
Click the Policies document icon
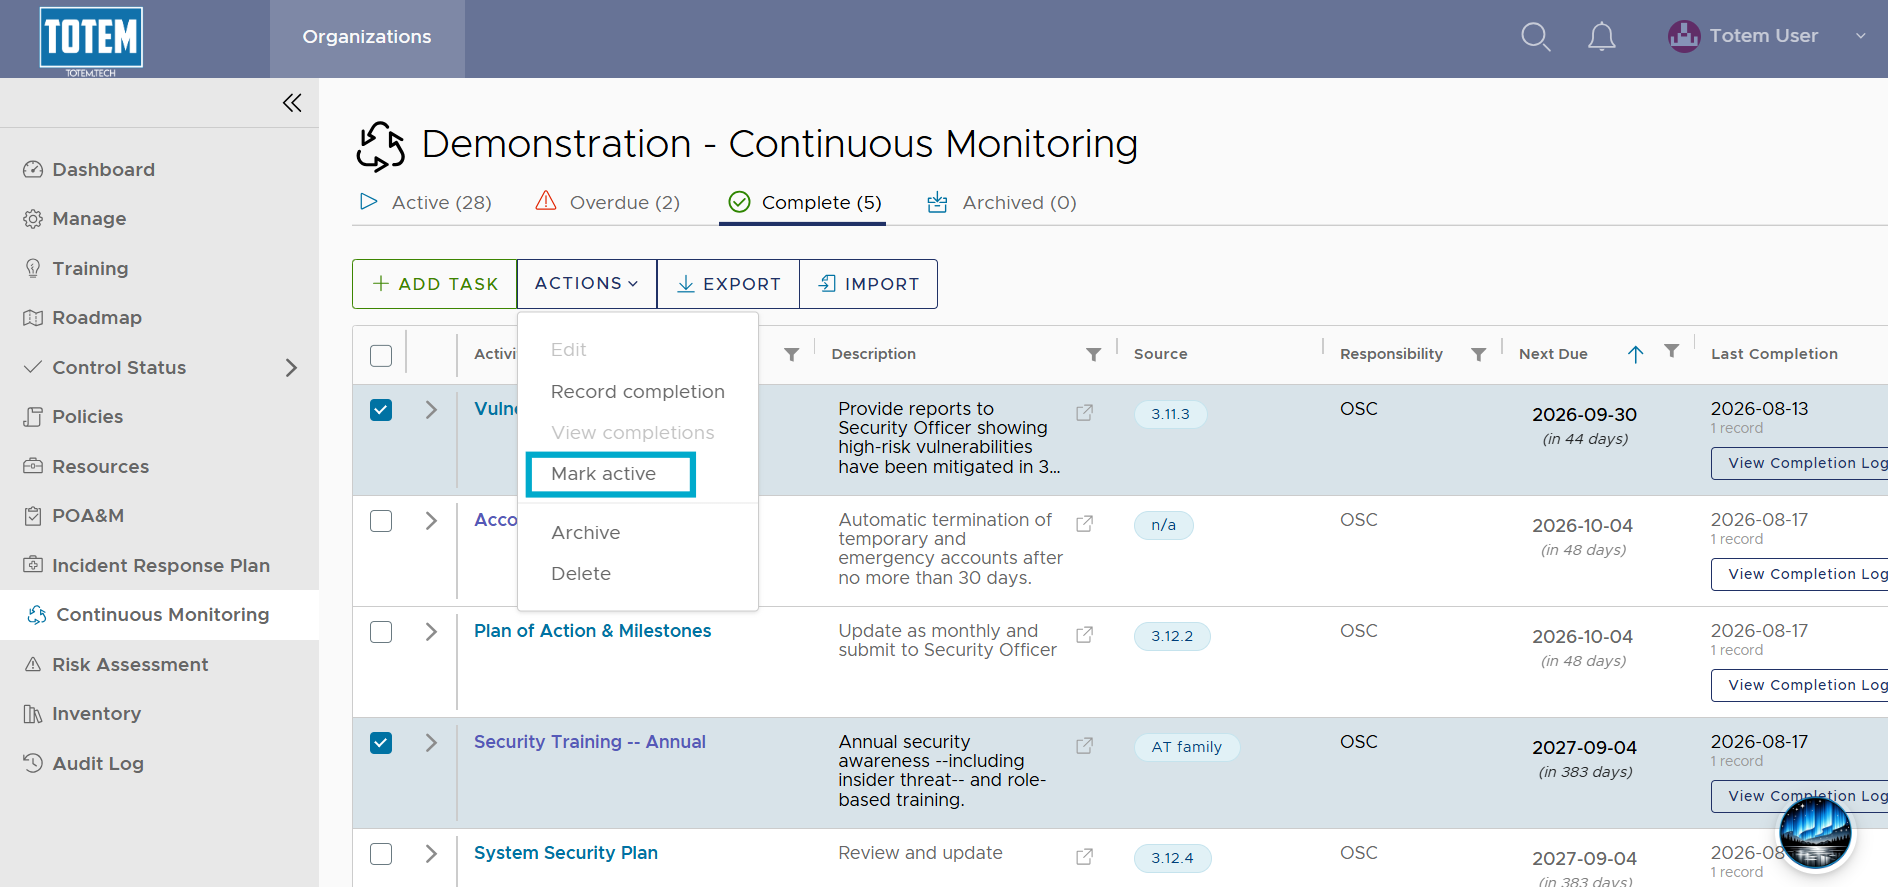coord(33,417)
